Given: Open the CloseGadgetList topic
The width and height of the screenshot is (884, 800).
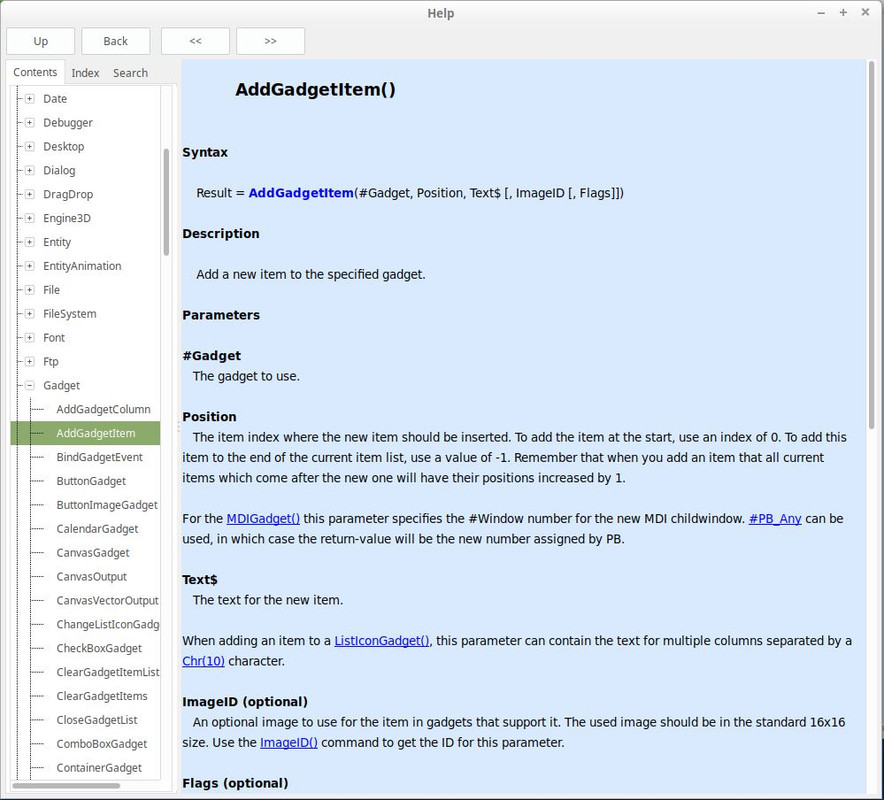Looking at the screenshot, I should tap(97, 720).
